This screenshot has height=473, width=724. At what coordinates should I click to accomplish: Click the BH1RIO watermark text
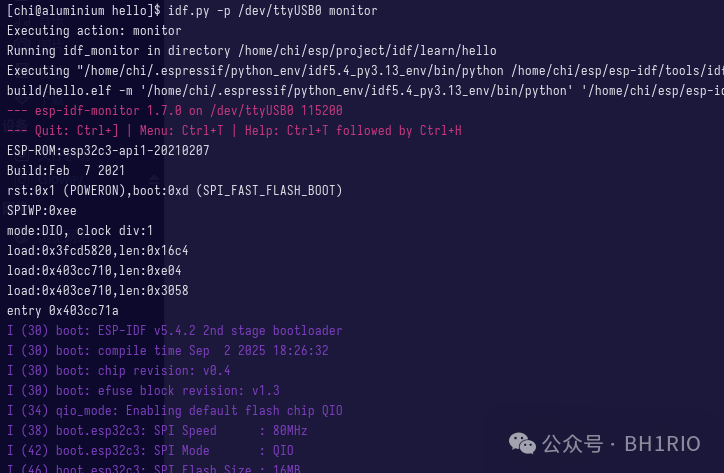[x=662, y=444]
